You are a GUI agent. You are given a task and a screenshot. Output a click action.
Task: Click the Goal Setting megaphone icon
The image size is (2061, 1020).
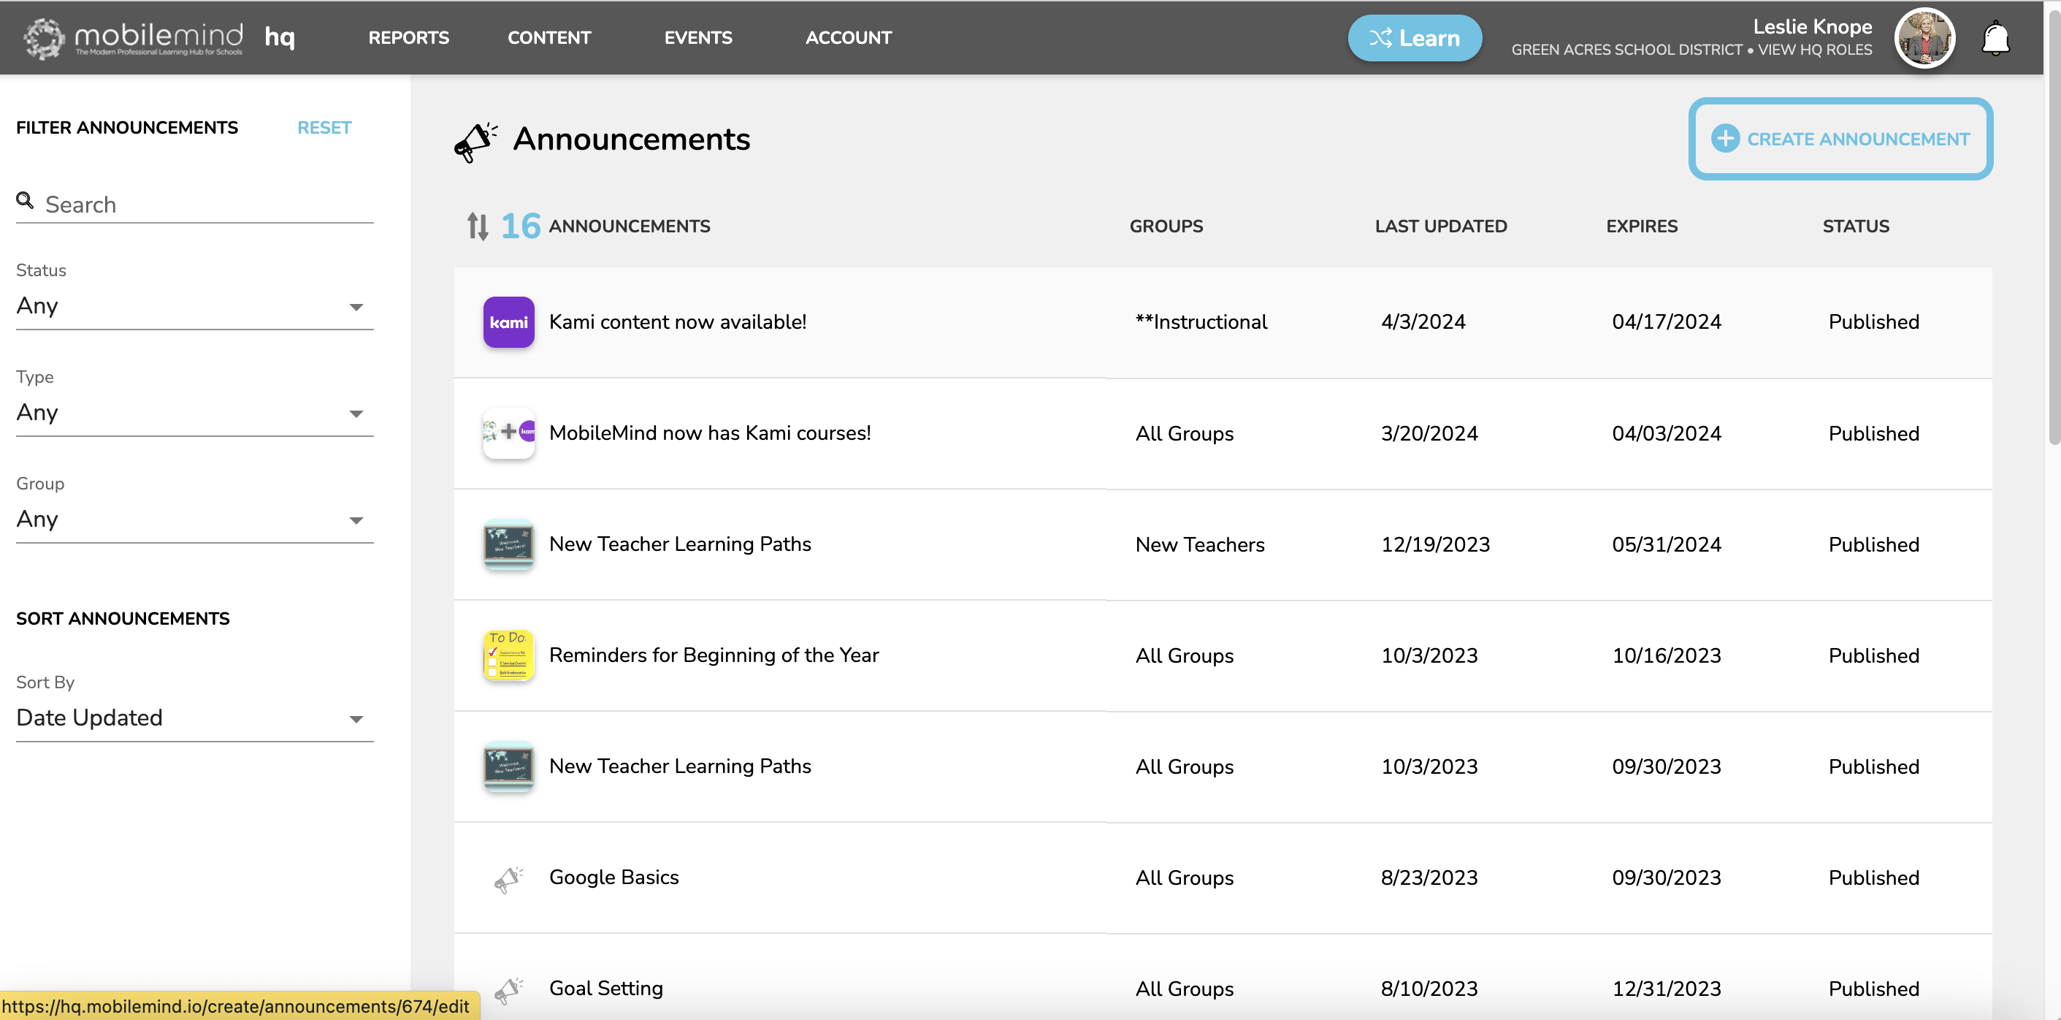(x=508, y=989)
